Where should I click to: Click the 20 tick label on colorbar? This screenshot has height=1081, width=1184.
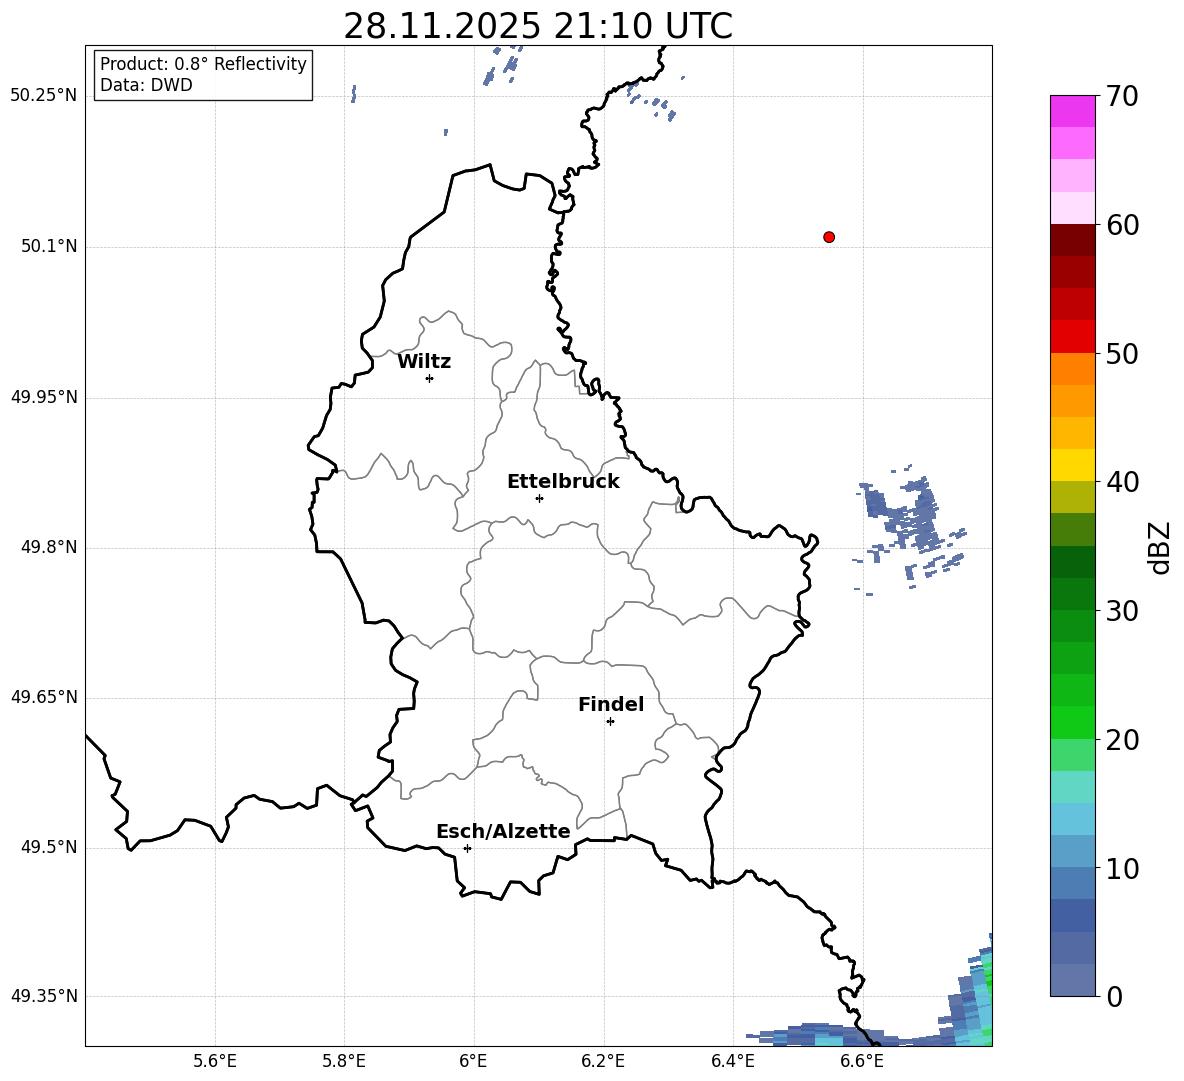click(x=1123, y=740)
